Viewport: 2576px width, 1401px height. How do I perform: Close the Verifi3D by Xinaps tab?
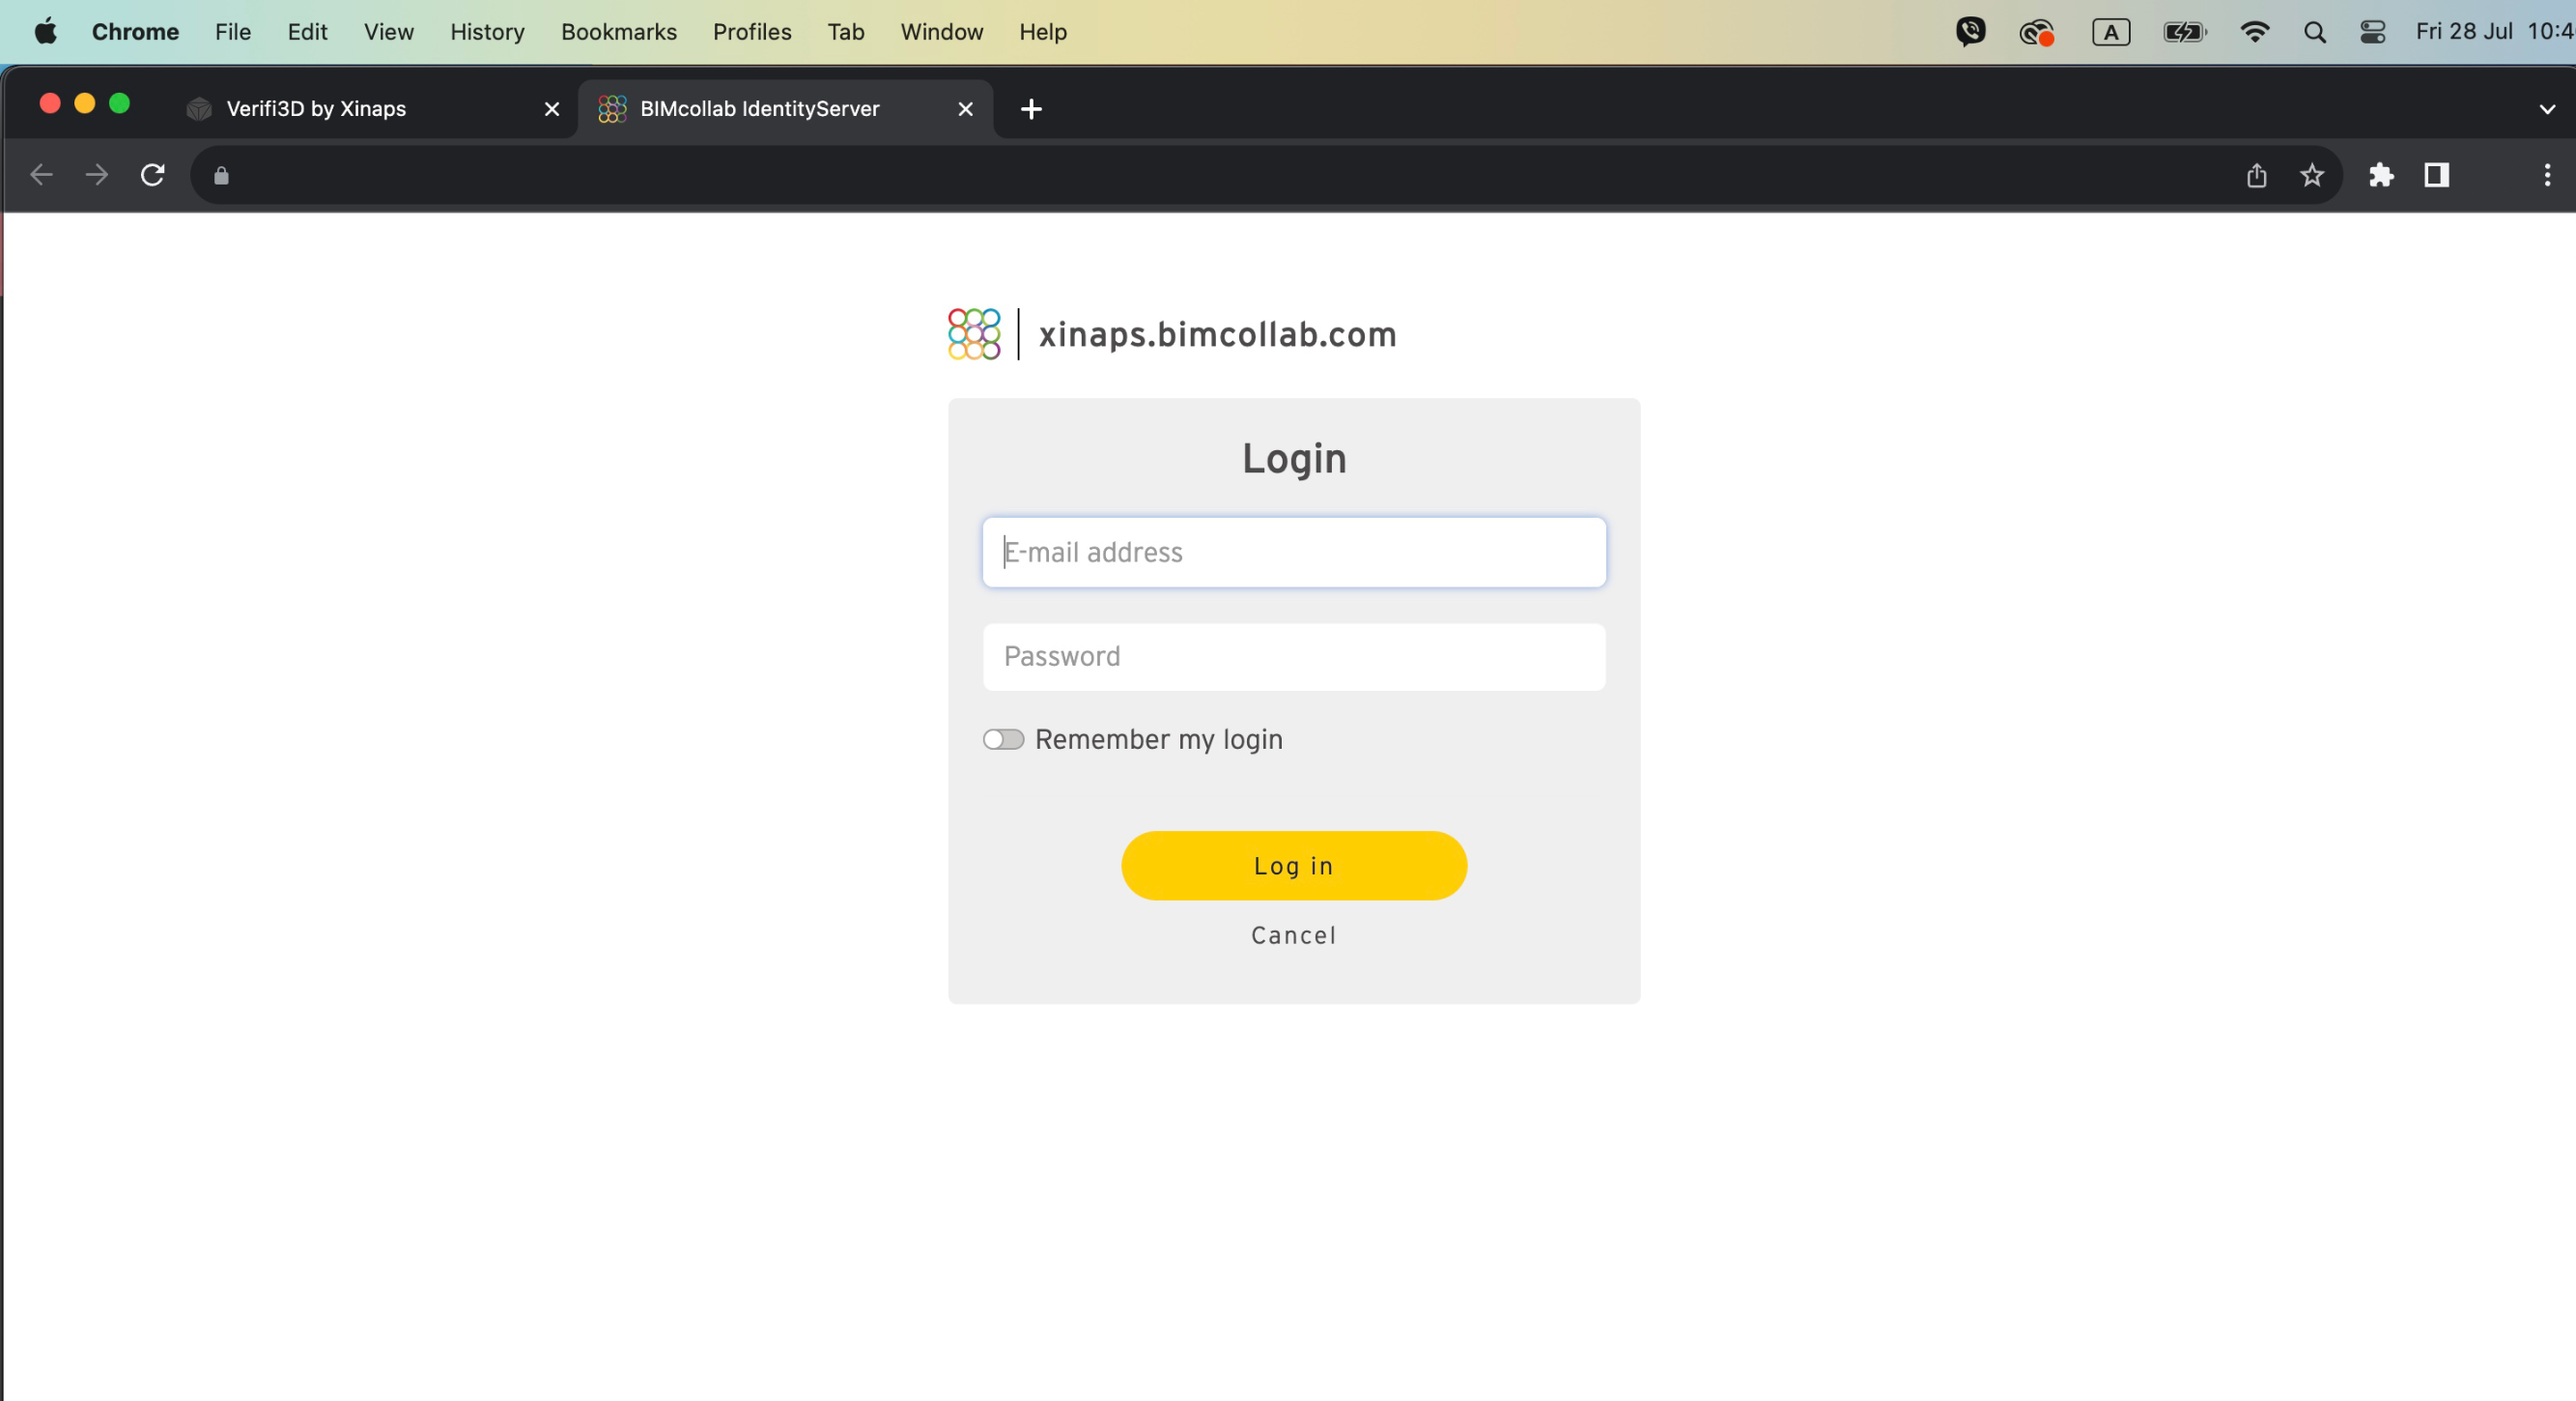(x=552, y=109)
